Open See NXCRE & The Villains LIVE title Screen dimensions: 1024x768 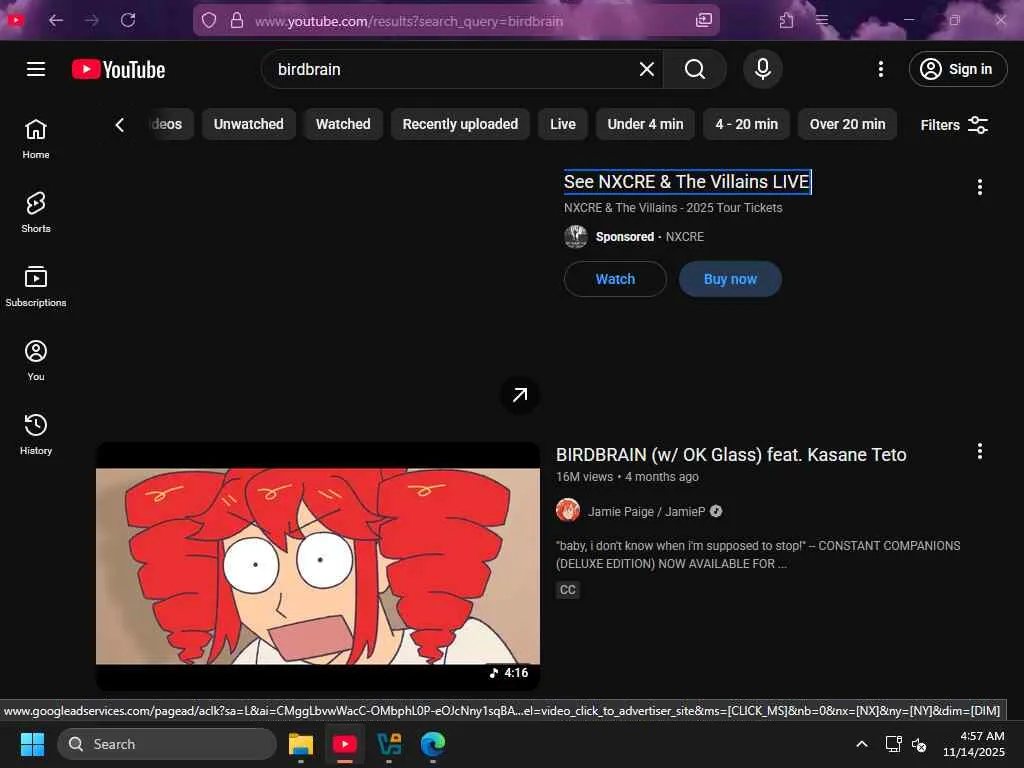point(687,182)
